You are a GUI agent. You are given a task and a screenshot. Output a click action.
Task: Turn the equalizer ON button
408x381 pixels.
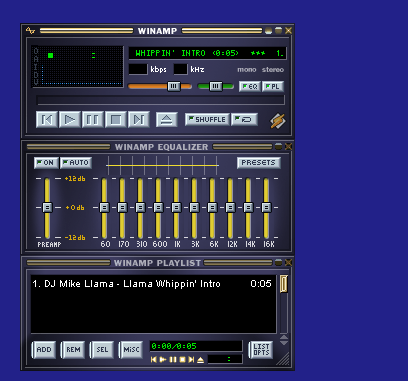click(x=46, y=163)
